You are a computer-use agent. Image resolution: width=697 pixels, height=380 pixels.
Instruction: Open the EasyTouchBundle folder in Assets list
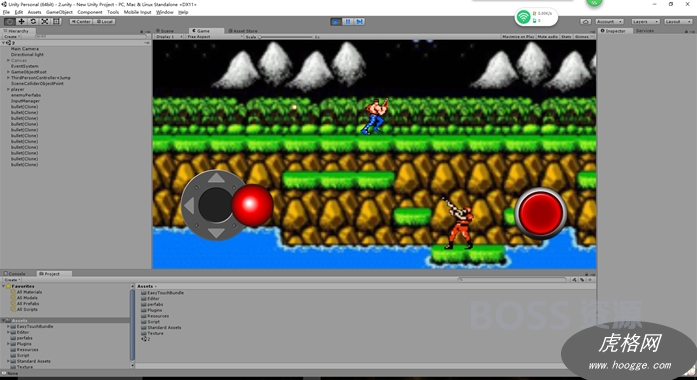point(162,293)
